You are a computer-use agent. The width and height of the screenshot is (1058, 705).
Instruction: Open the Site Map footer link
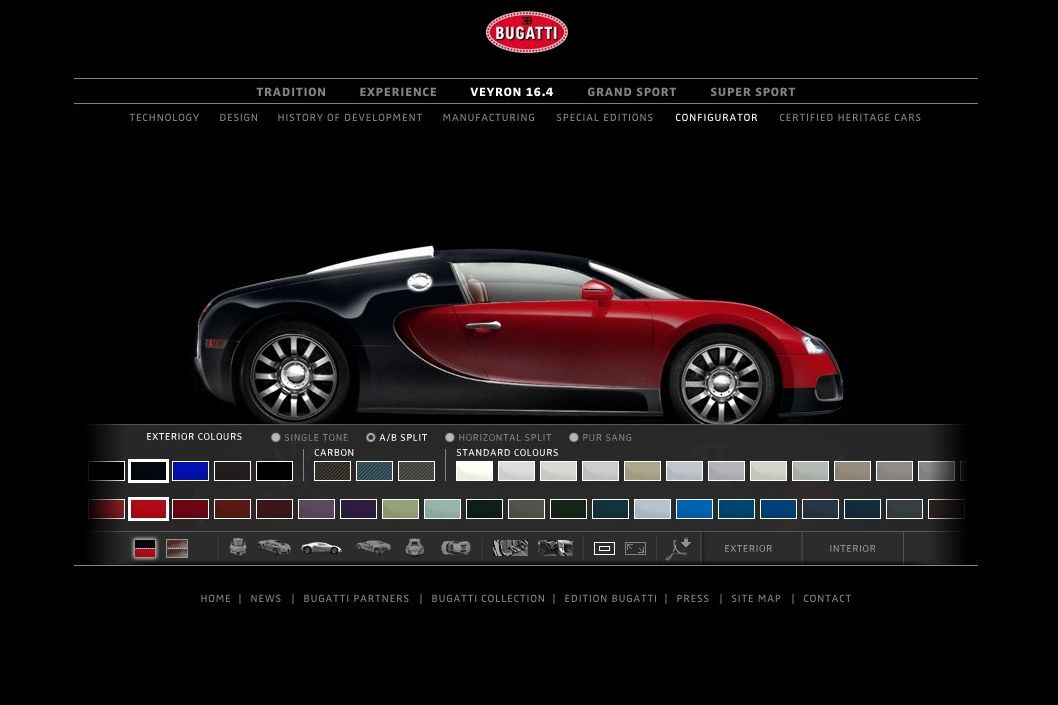pyautogui.click(x=755, y=599)
